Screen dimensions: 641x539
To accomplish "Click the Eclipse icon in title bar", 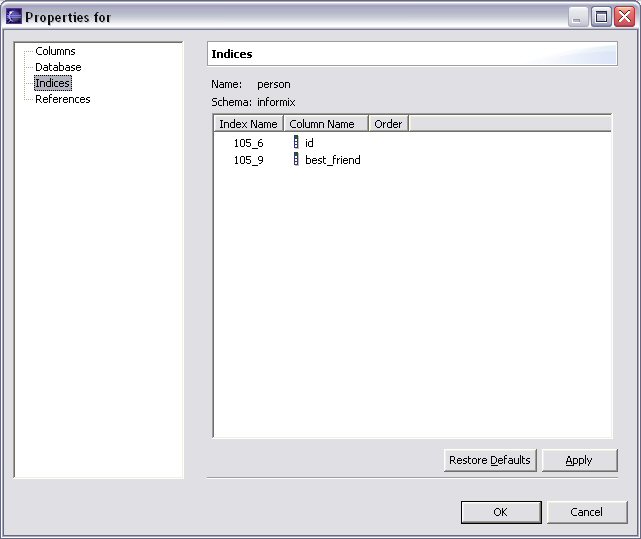I will 14,17.
